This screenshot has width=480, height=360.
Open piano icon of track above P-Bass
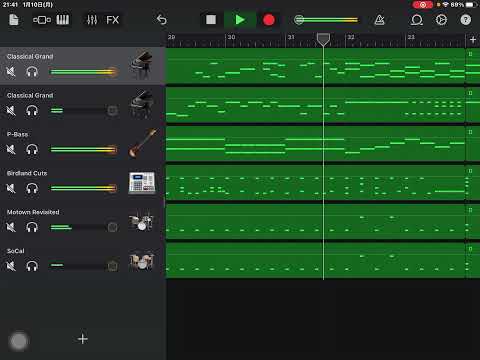click(142, 104)
